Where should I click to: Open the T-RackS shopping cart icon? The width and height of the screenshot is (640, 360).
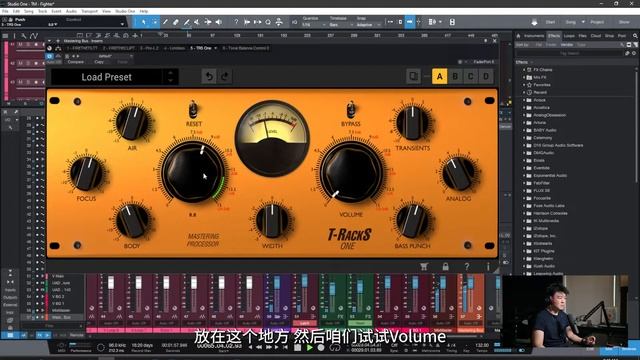click(424, 267)
